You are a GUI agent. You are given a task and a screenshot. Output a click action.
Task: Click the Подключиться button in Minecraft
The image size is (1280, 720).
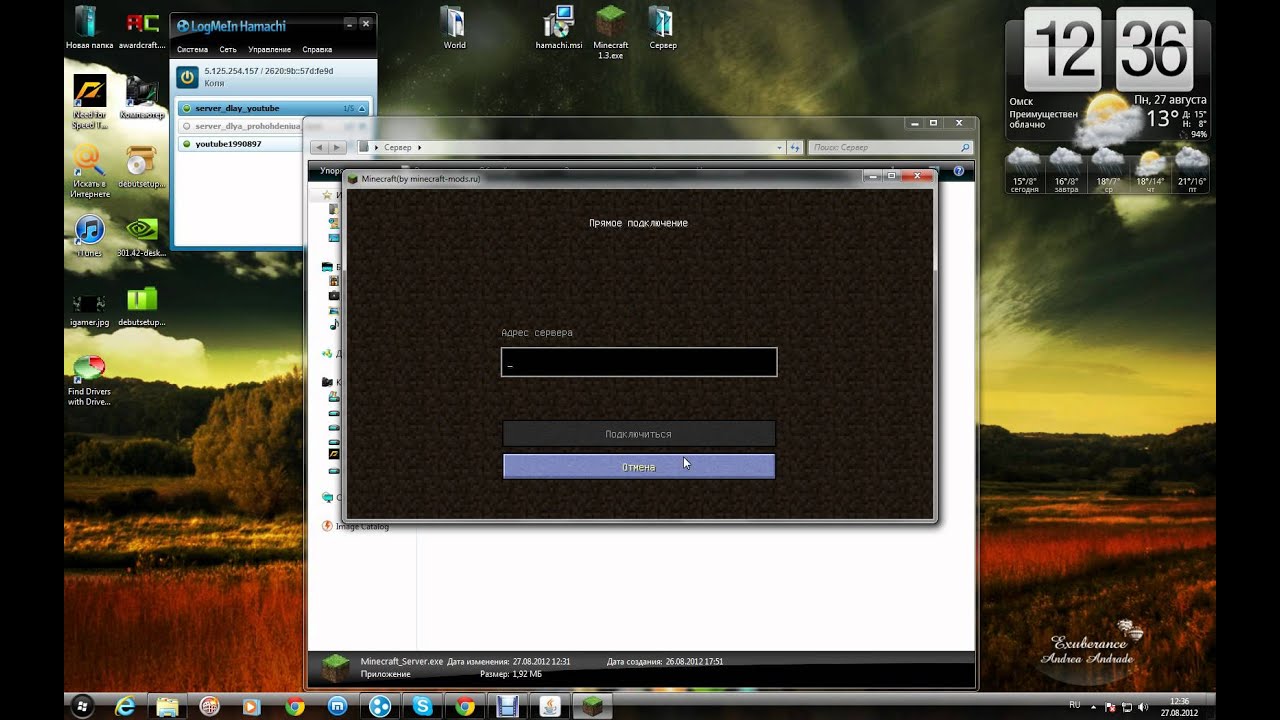639,434
